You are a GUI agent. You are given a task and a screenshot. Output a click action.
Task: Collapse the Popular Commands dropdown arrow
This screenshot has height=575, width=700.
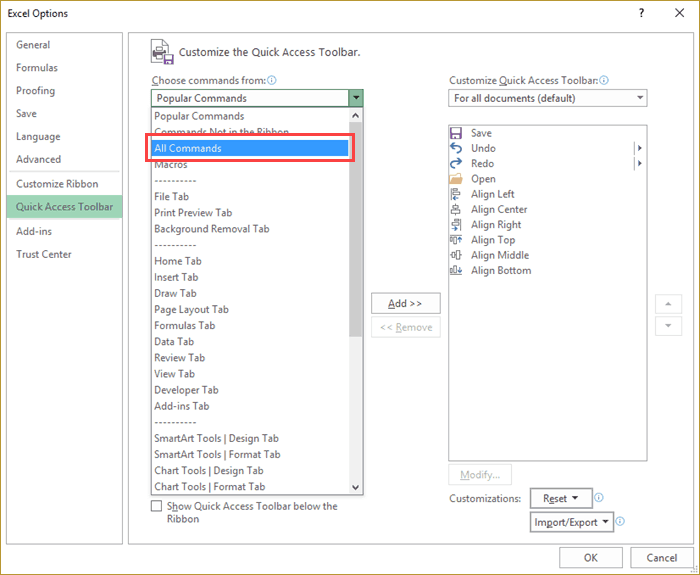click(x=356, y=98)
